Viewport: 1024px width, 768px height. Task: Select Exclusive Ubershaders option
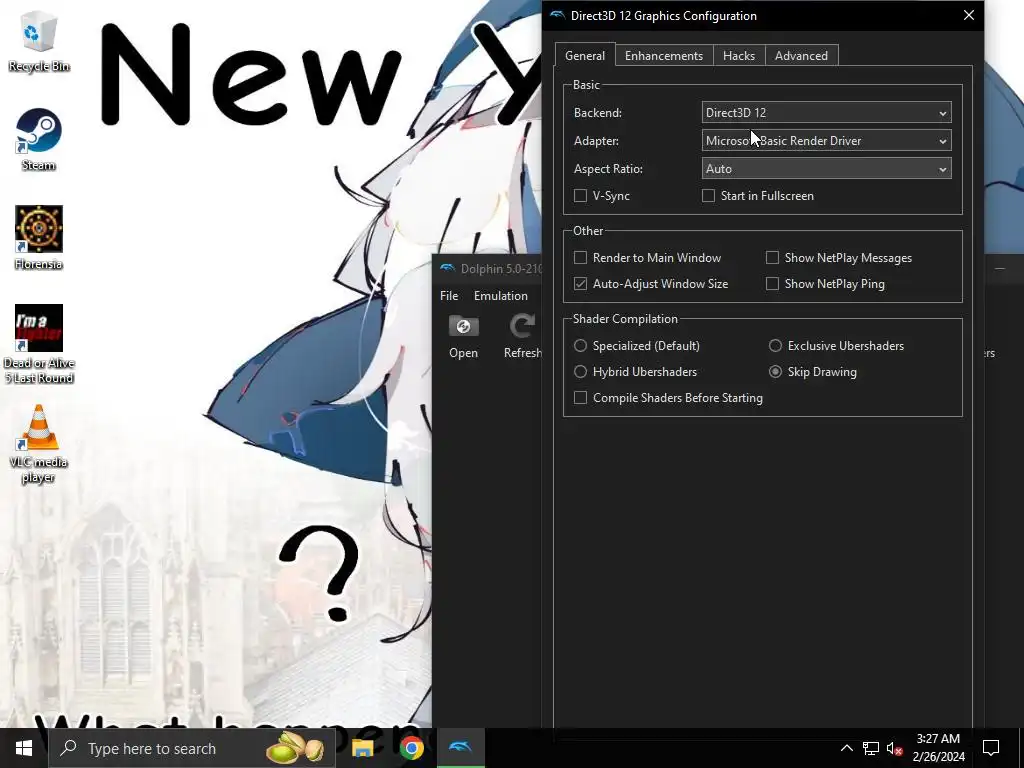coord(775,345)
